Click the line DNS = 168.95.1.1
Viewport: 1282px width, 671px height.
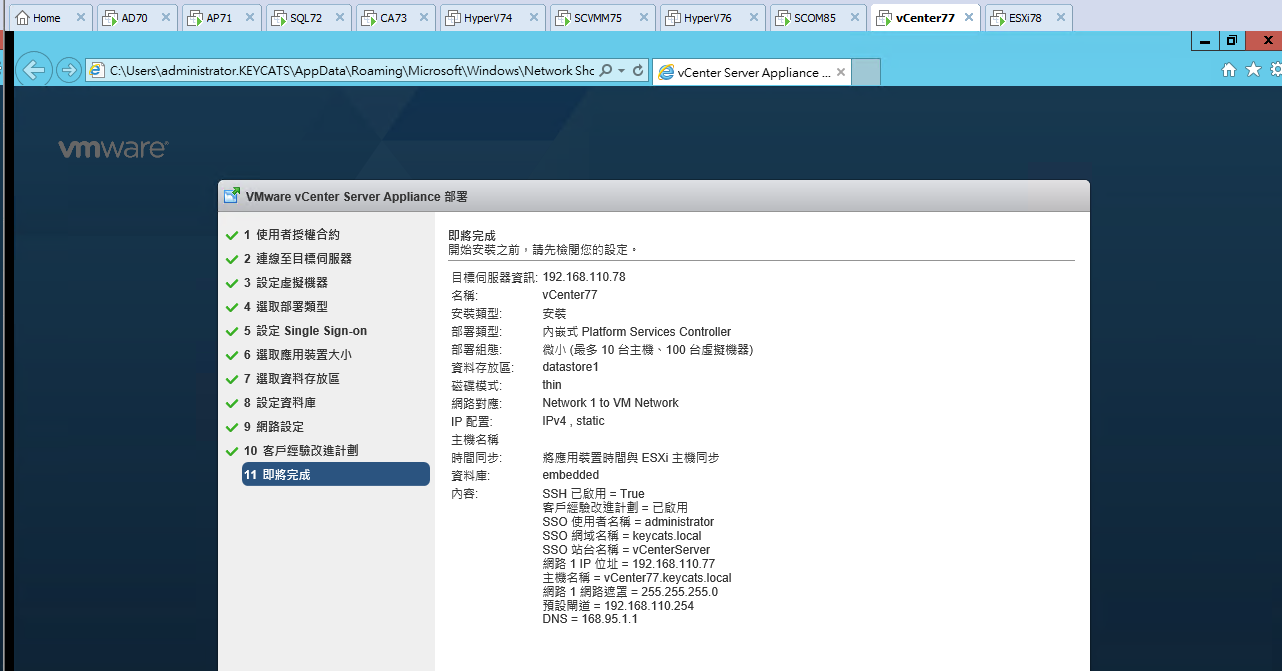click(x=590, y=619)
